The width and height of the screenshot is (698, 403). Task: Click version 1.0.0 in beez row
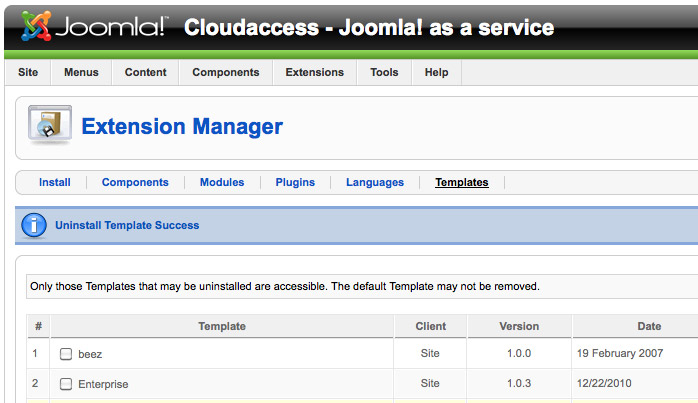[x=519, y=353]
